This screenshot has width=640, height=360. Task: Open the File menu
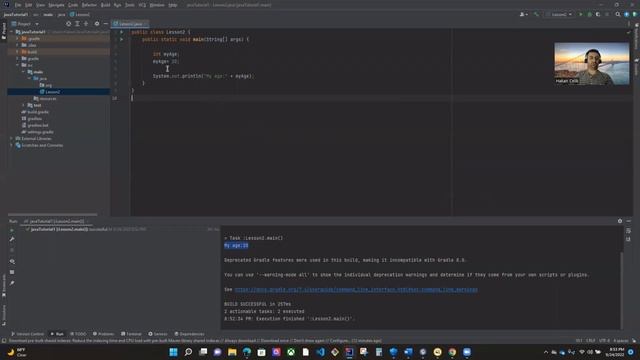(x=18, y=5)
